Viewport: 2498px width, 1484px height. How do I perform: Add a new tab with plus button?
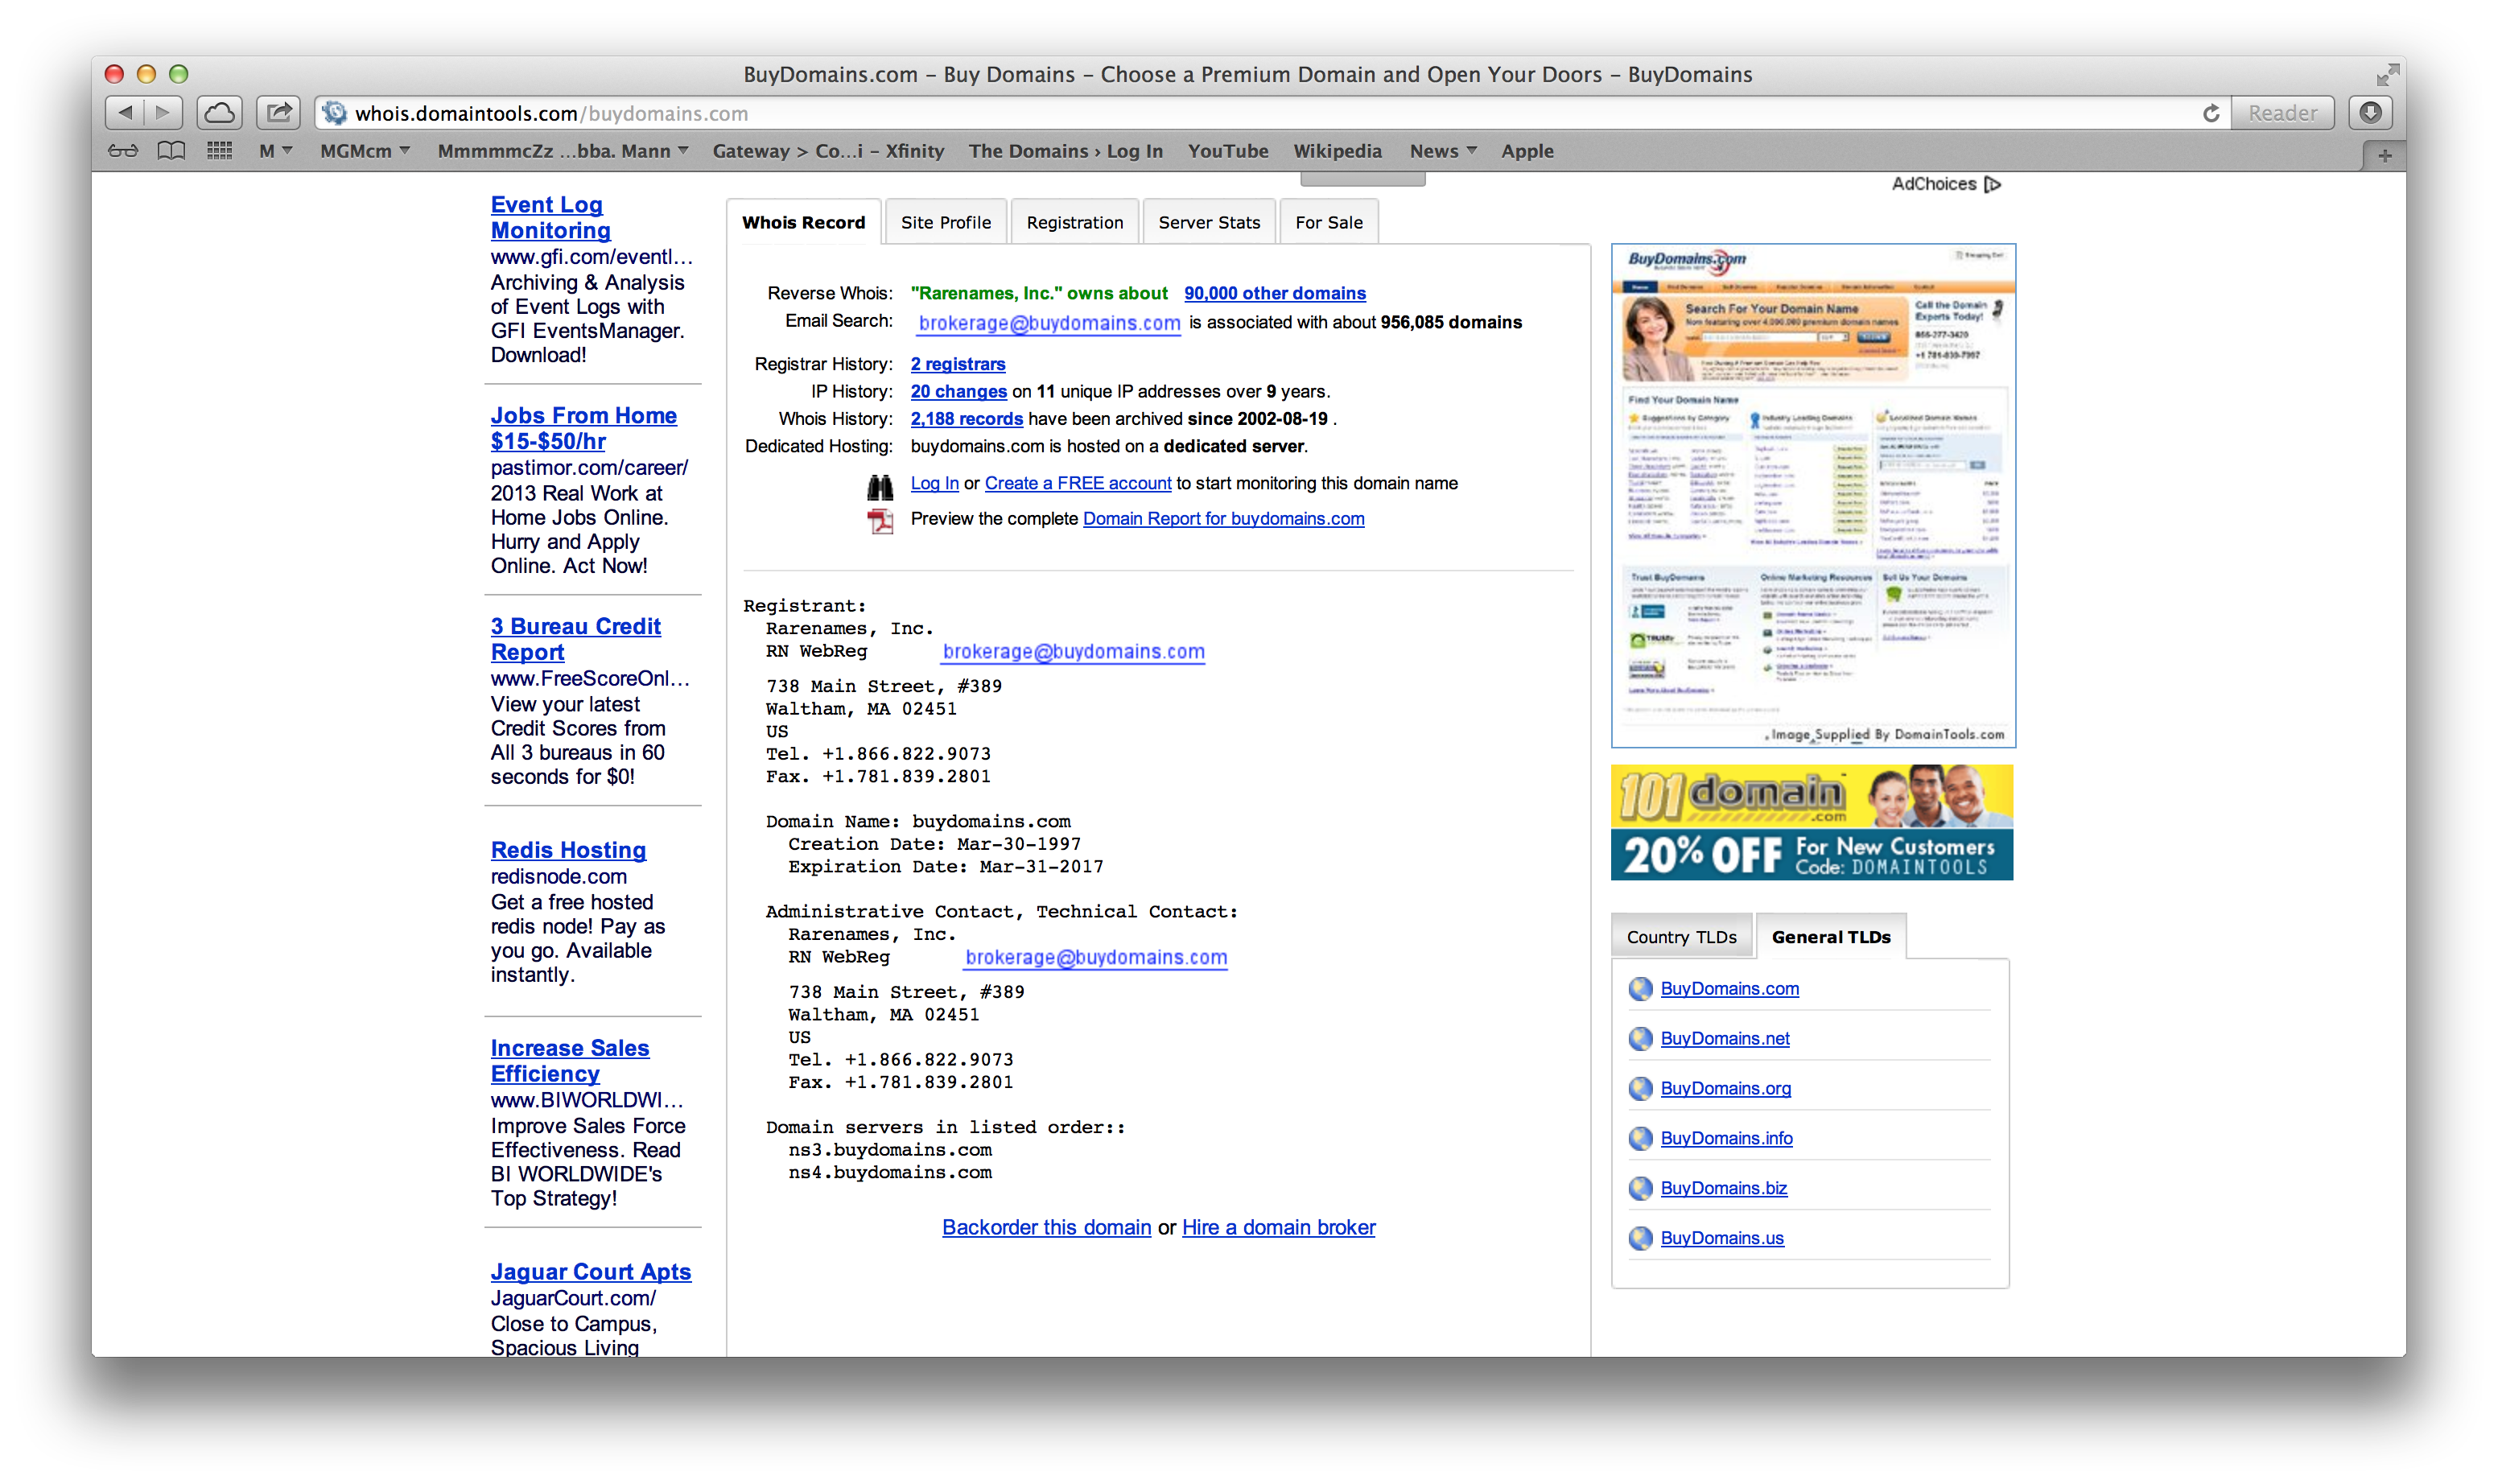pos(2384,156)
